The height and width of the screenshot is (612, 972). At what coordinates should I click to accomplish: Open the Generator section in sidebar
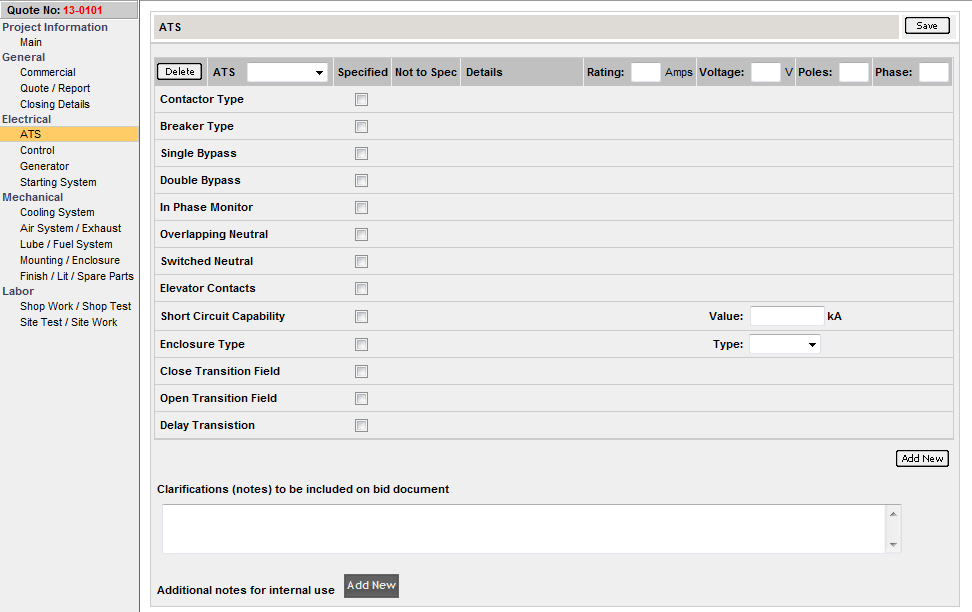point(45,166)
